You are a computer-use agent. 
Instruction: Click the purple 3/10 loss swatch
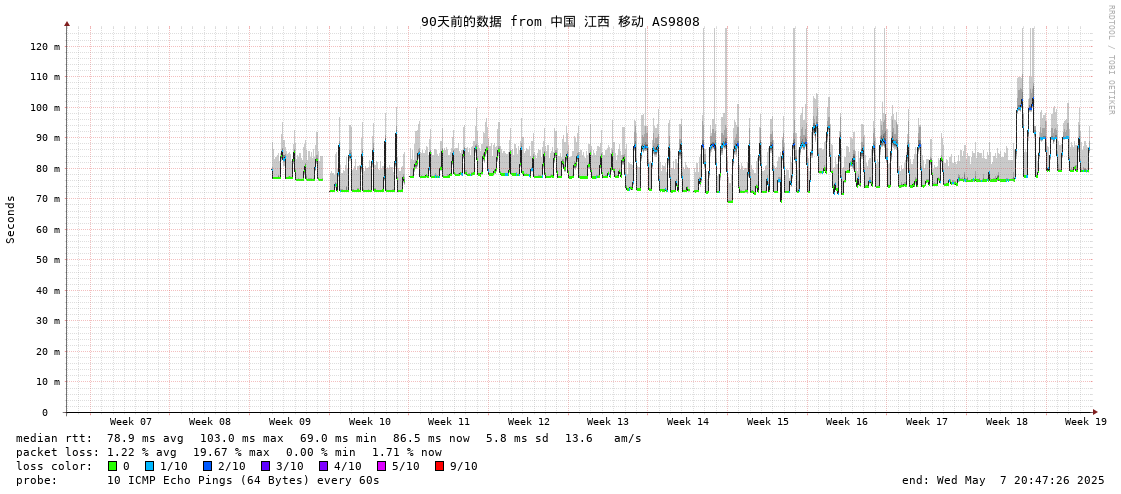coord(265,466)
